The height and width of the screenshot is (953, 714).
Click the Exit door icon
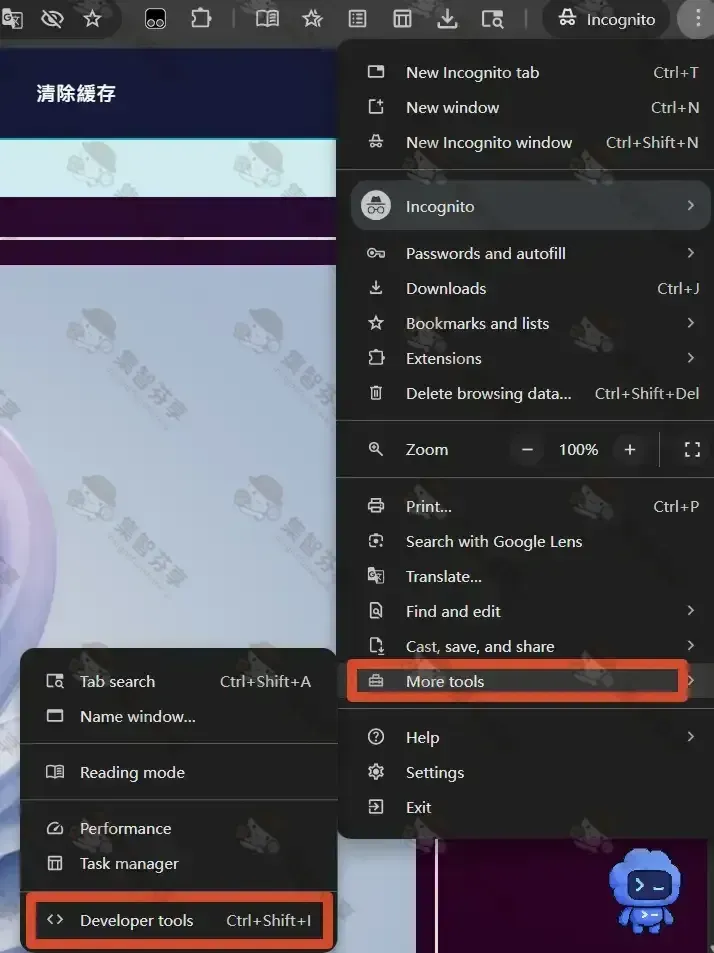376,807
